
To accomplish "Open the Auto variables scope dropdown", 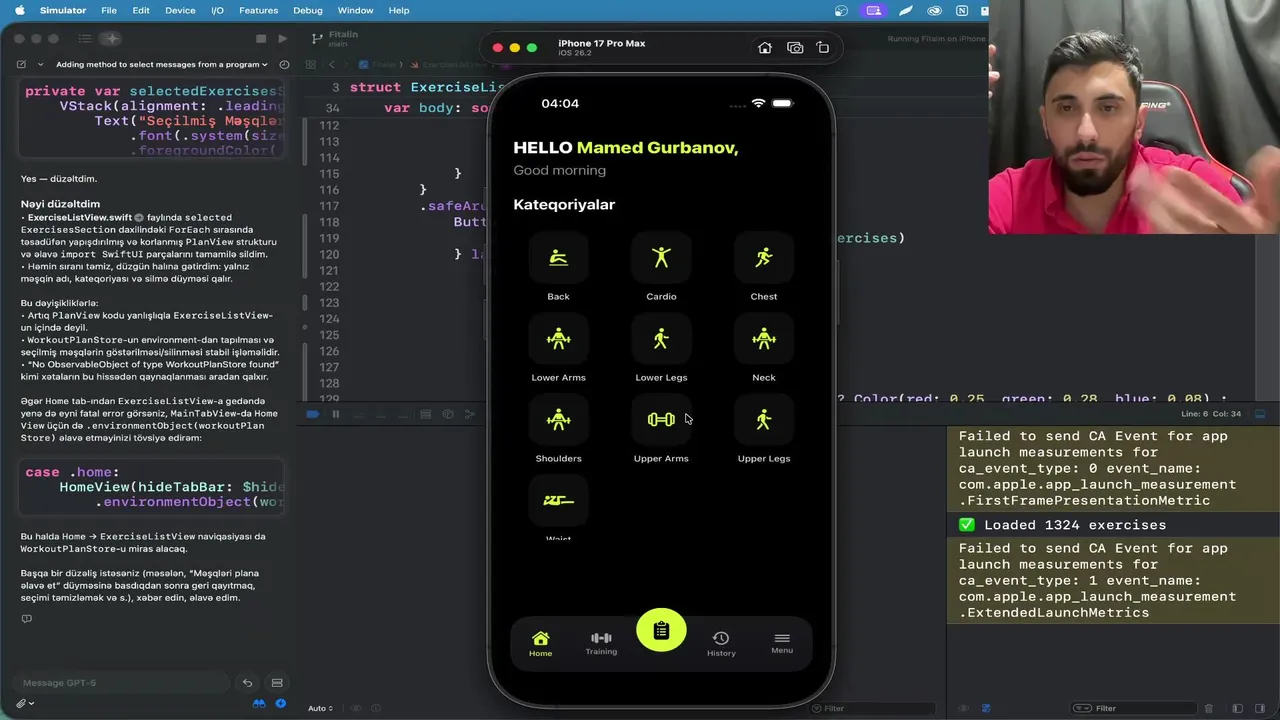I will click(320, 708).
